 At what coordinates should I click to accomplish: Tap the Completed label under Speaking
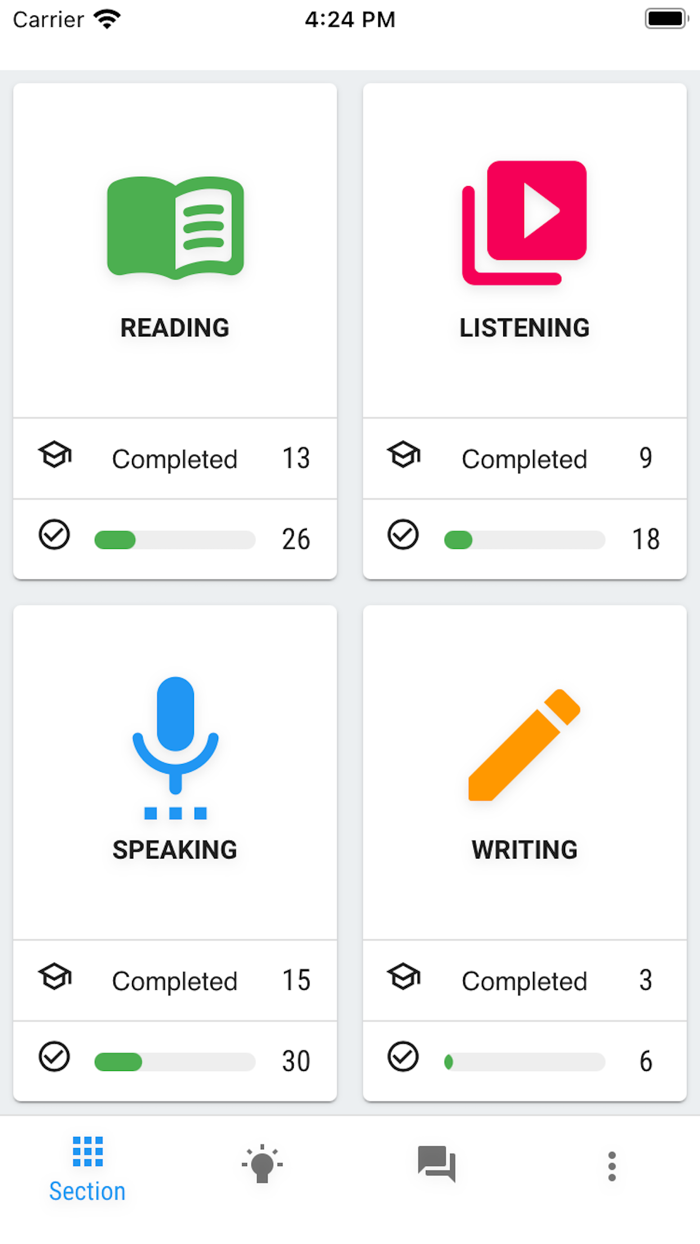174,981
